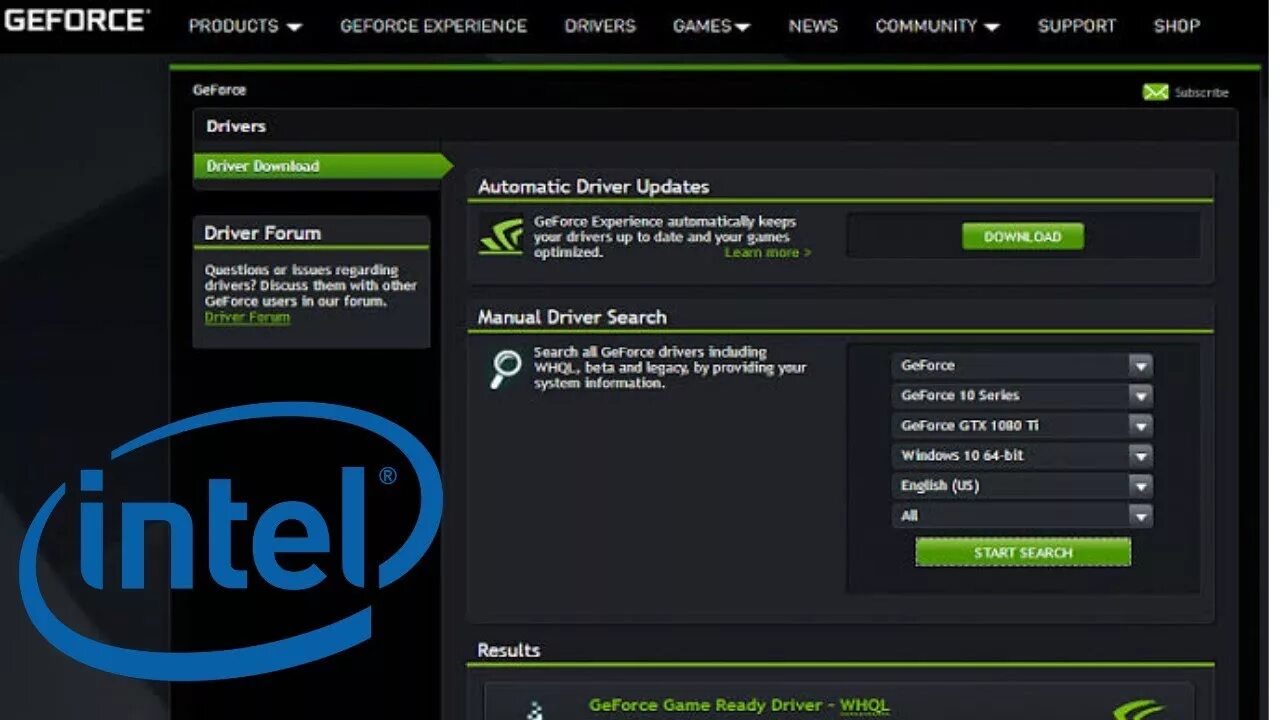Open the Products menu
Viewport: 1280px width, 720px height.
[x=245, y=26]
